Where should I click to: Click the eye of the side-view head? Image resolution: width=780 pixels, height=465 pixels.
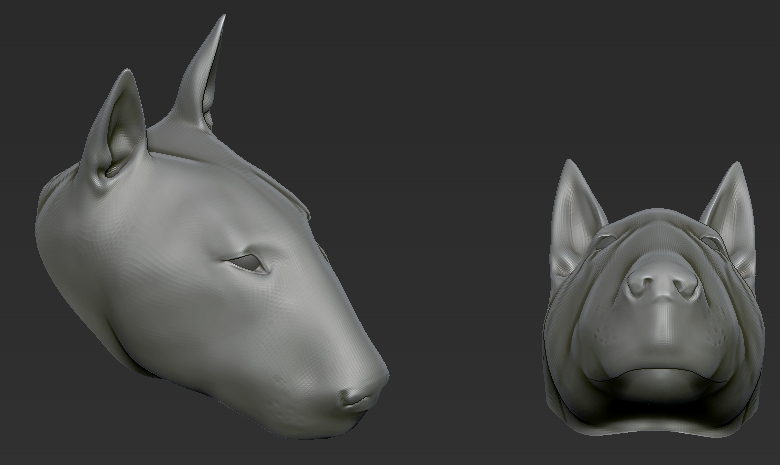point(248,263)
